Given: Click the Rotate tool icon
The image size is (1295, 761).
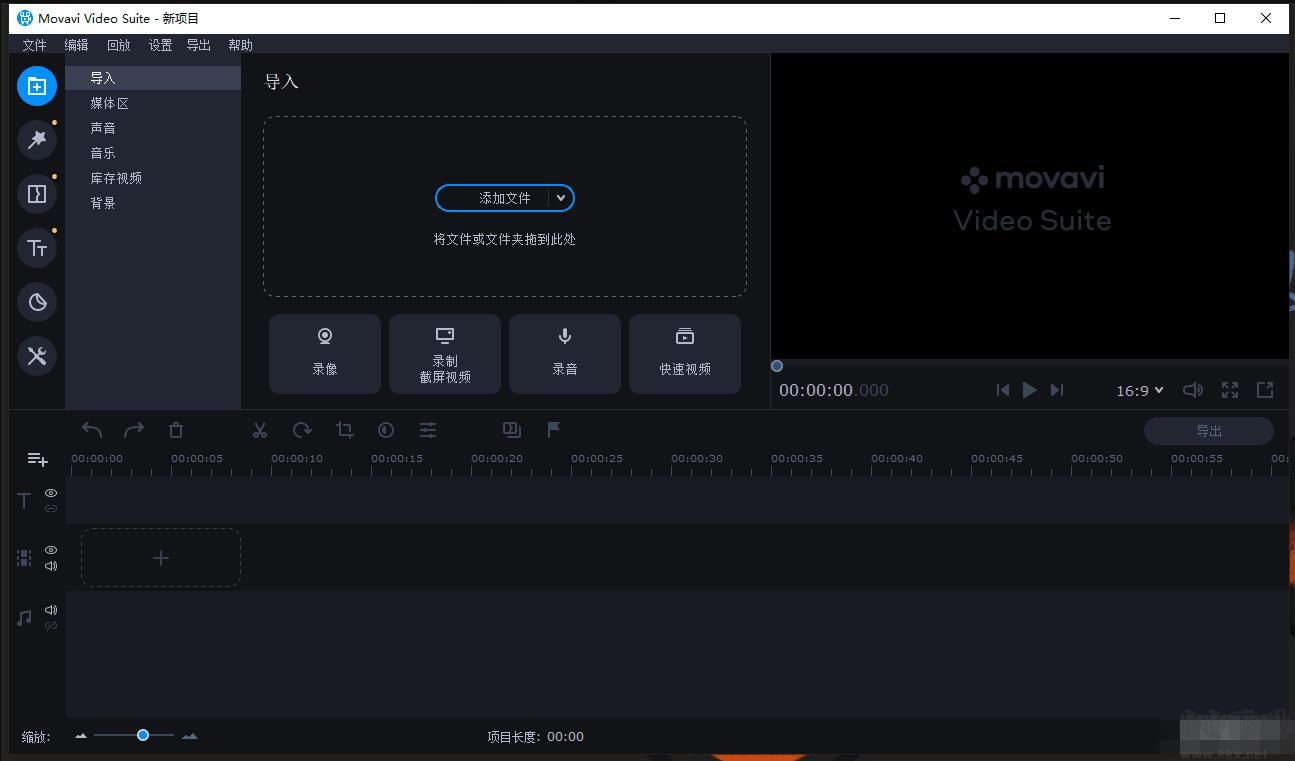Looking at the screenshot, I should tap(302, 429).
